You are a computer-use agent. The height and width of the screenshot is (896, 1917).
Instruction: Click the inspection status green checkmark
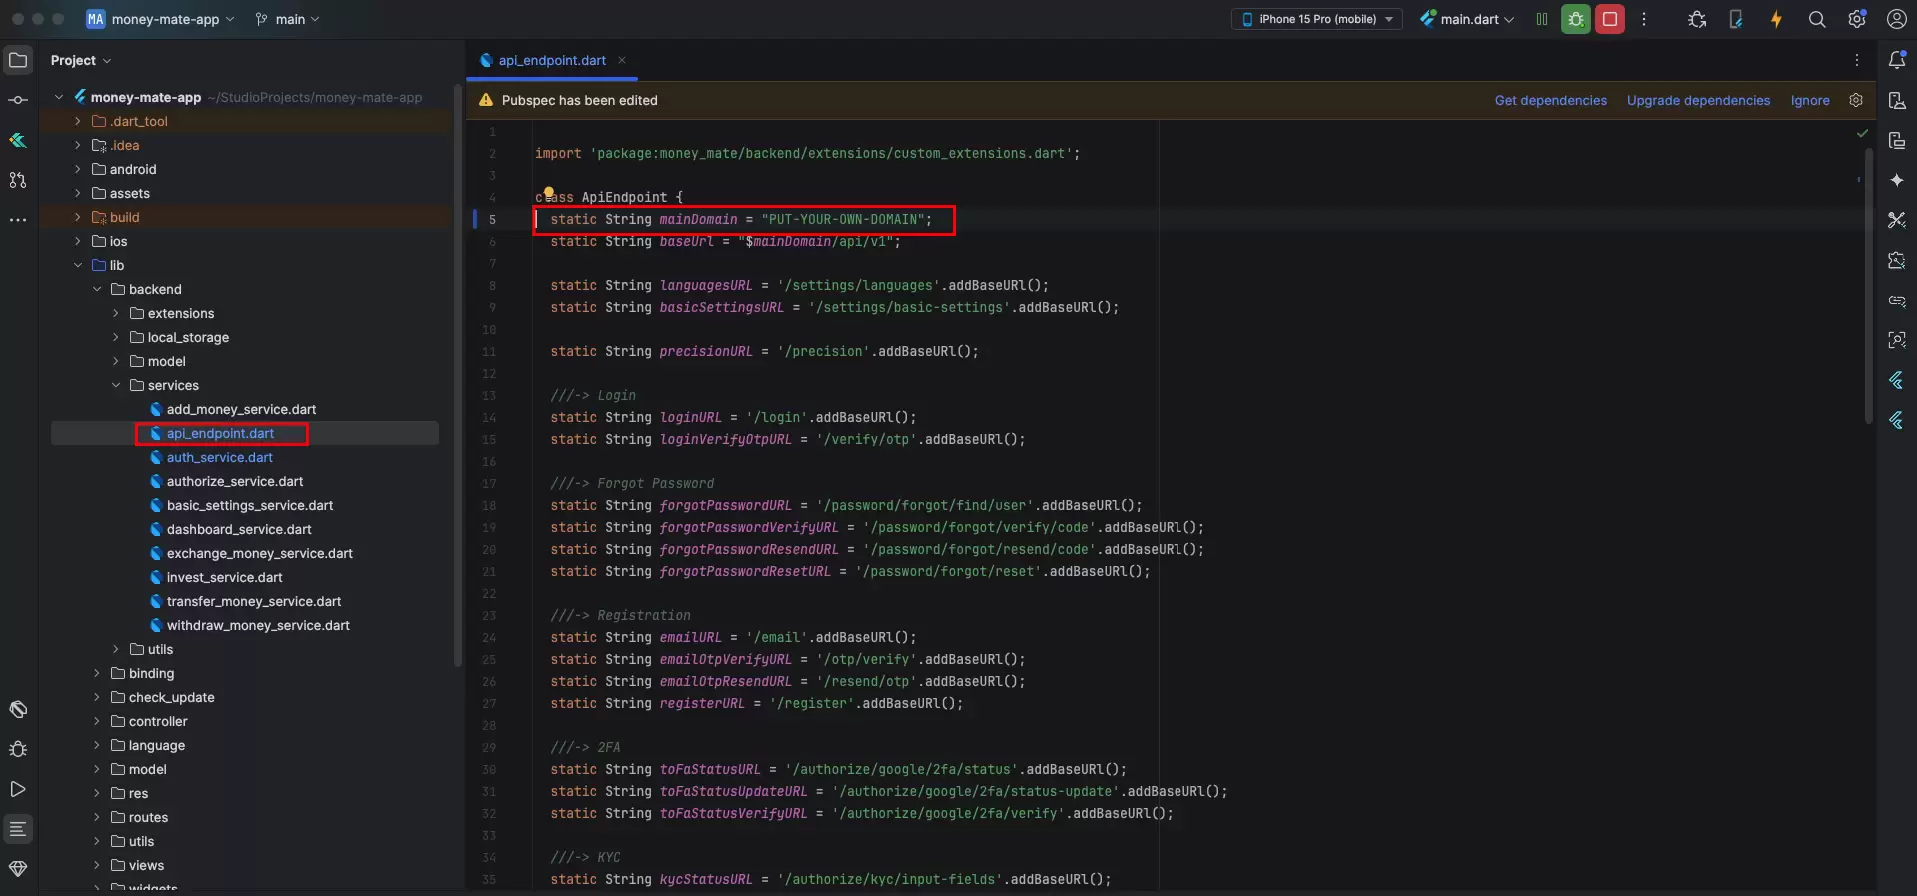tap(1862, 133)
